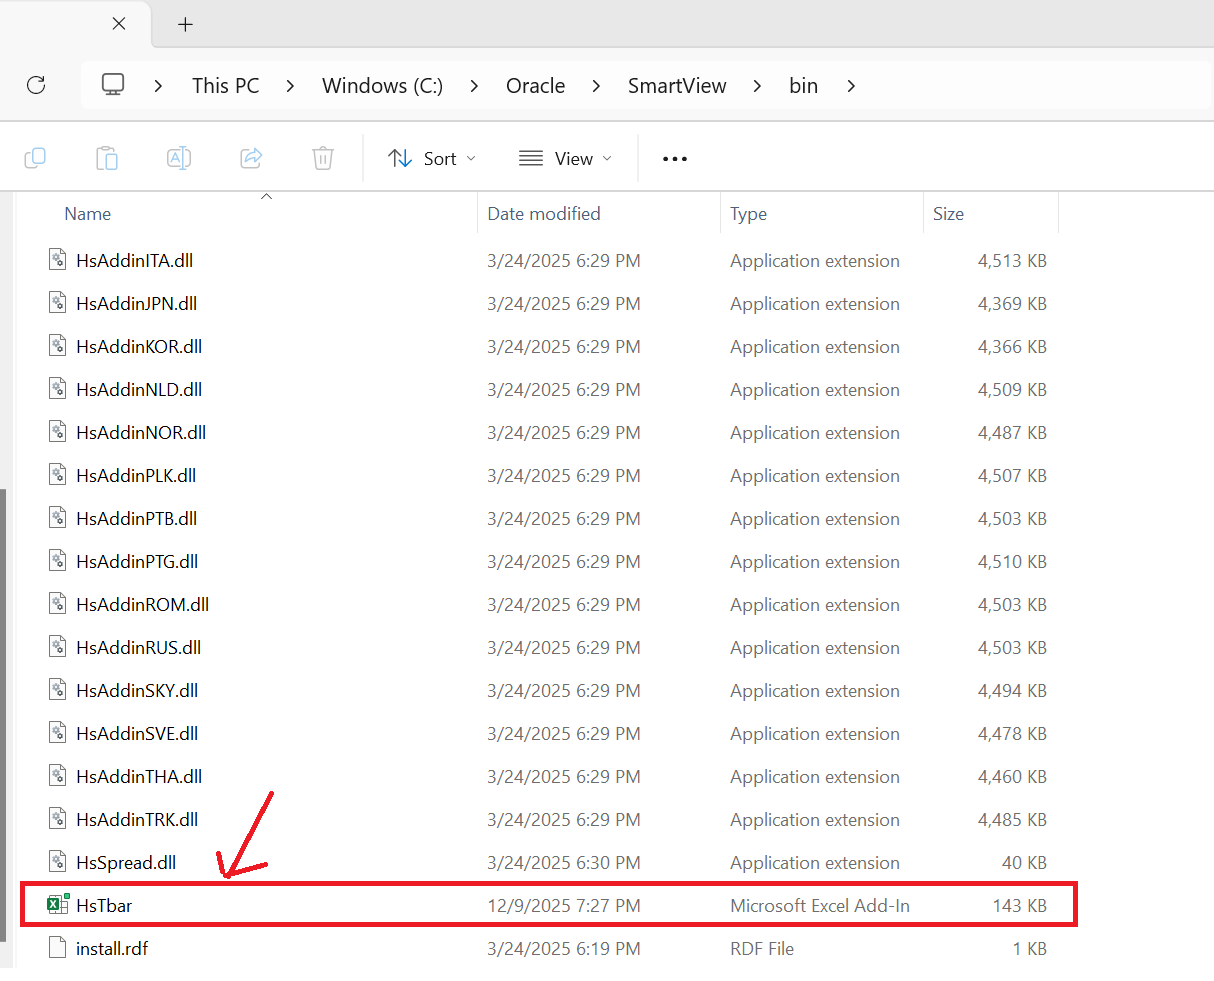Expand the chevron after bin
Viewport: 1214px width, 981px height.
(x=851, y=86)
